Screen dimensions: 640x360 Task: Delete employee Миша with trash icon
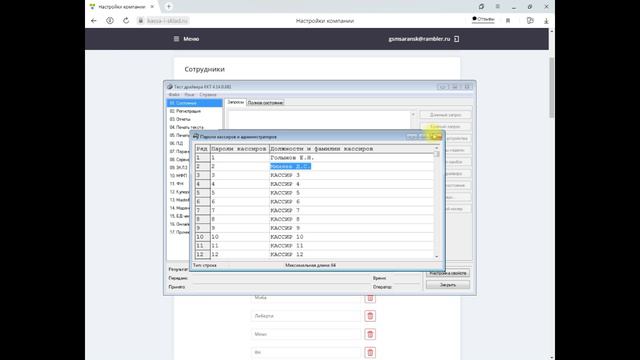click(x=370, y=298)
